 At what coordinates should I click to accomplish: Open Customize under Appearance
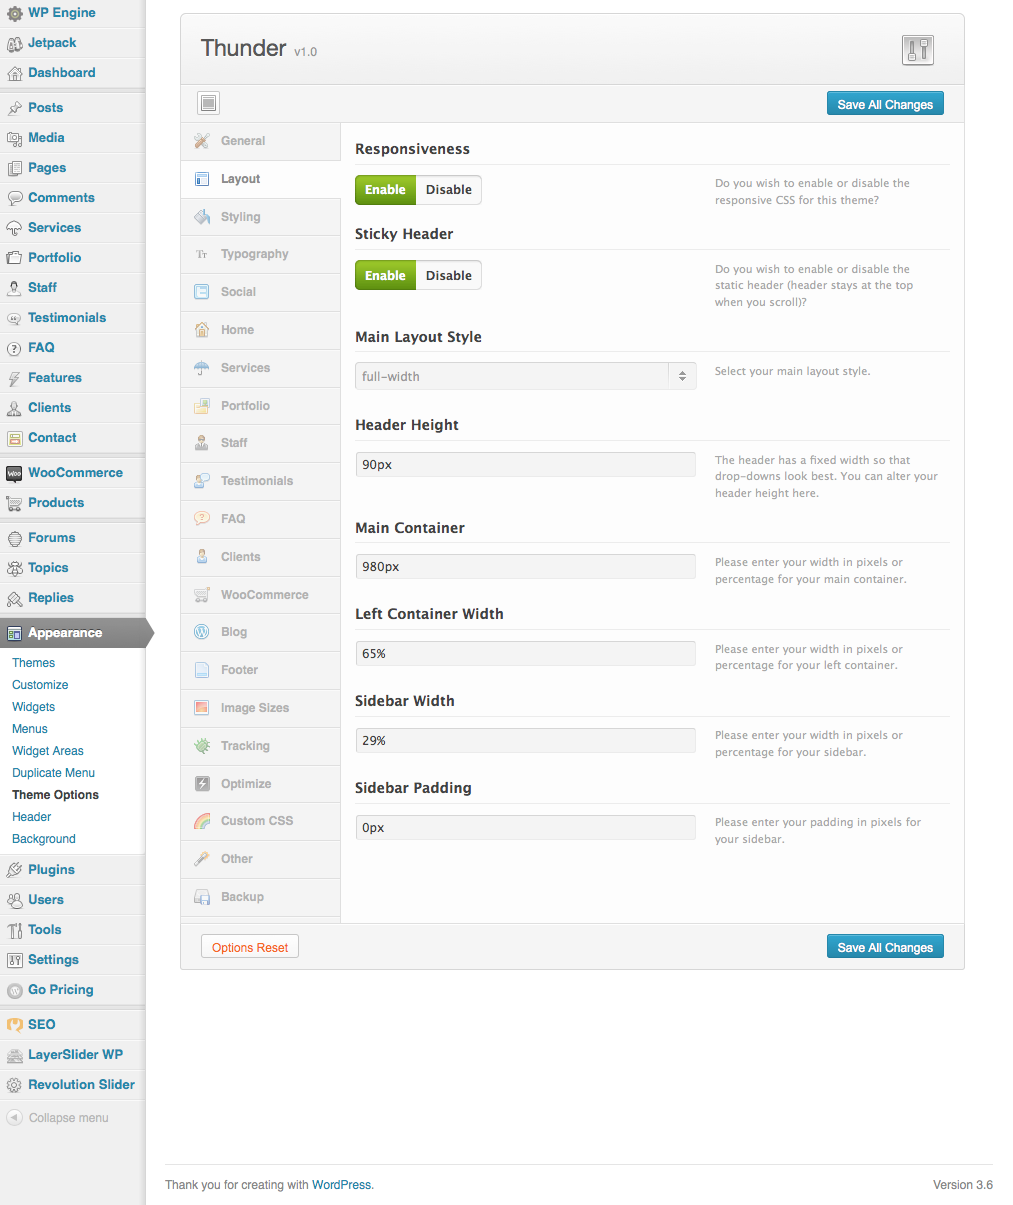click(x=40, y=685)
